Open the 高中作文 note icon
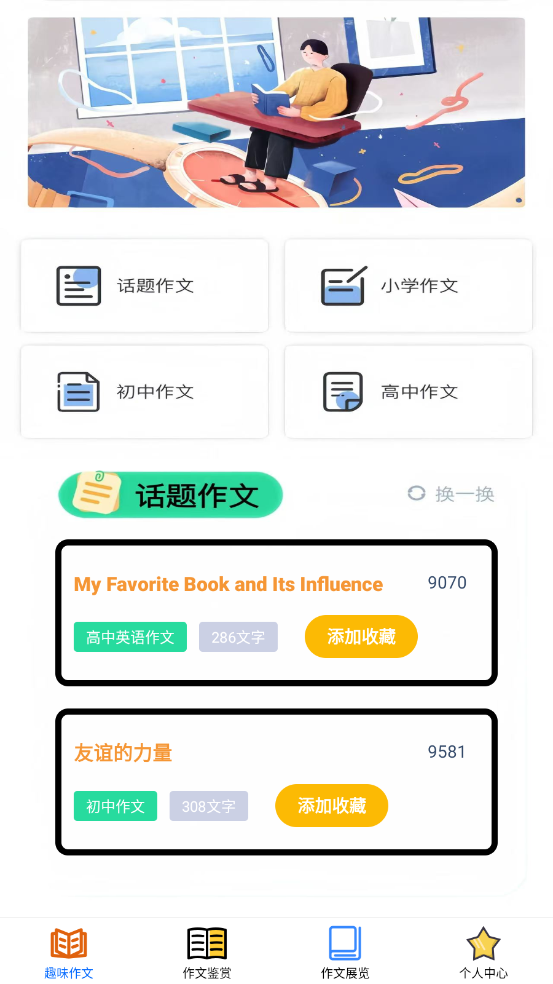 click(343, 392)
